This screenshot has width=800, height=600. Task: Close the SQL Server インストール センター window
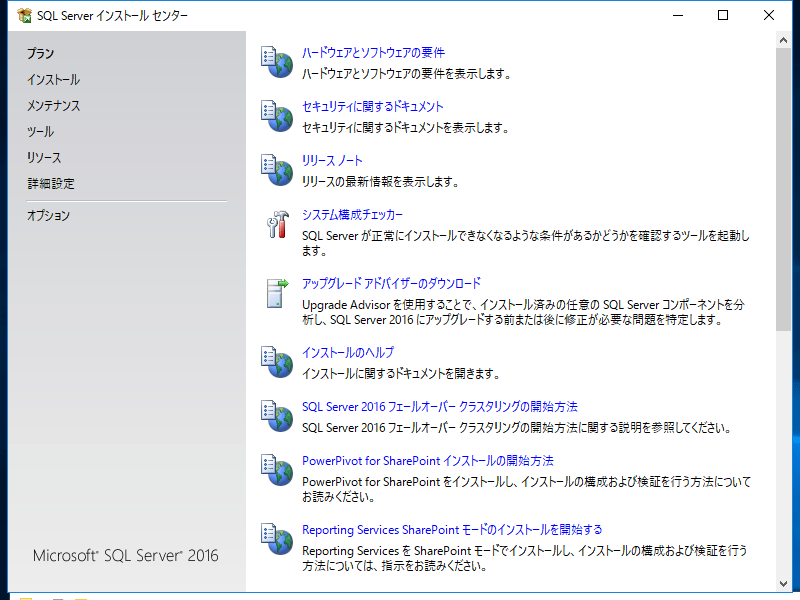coord(769,15)
